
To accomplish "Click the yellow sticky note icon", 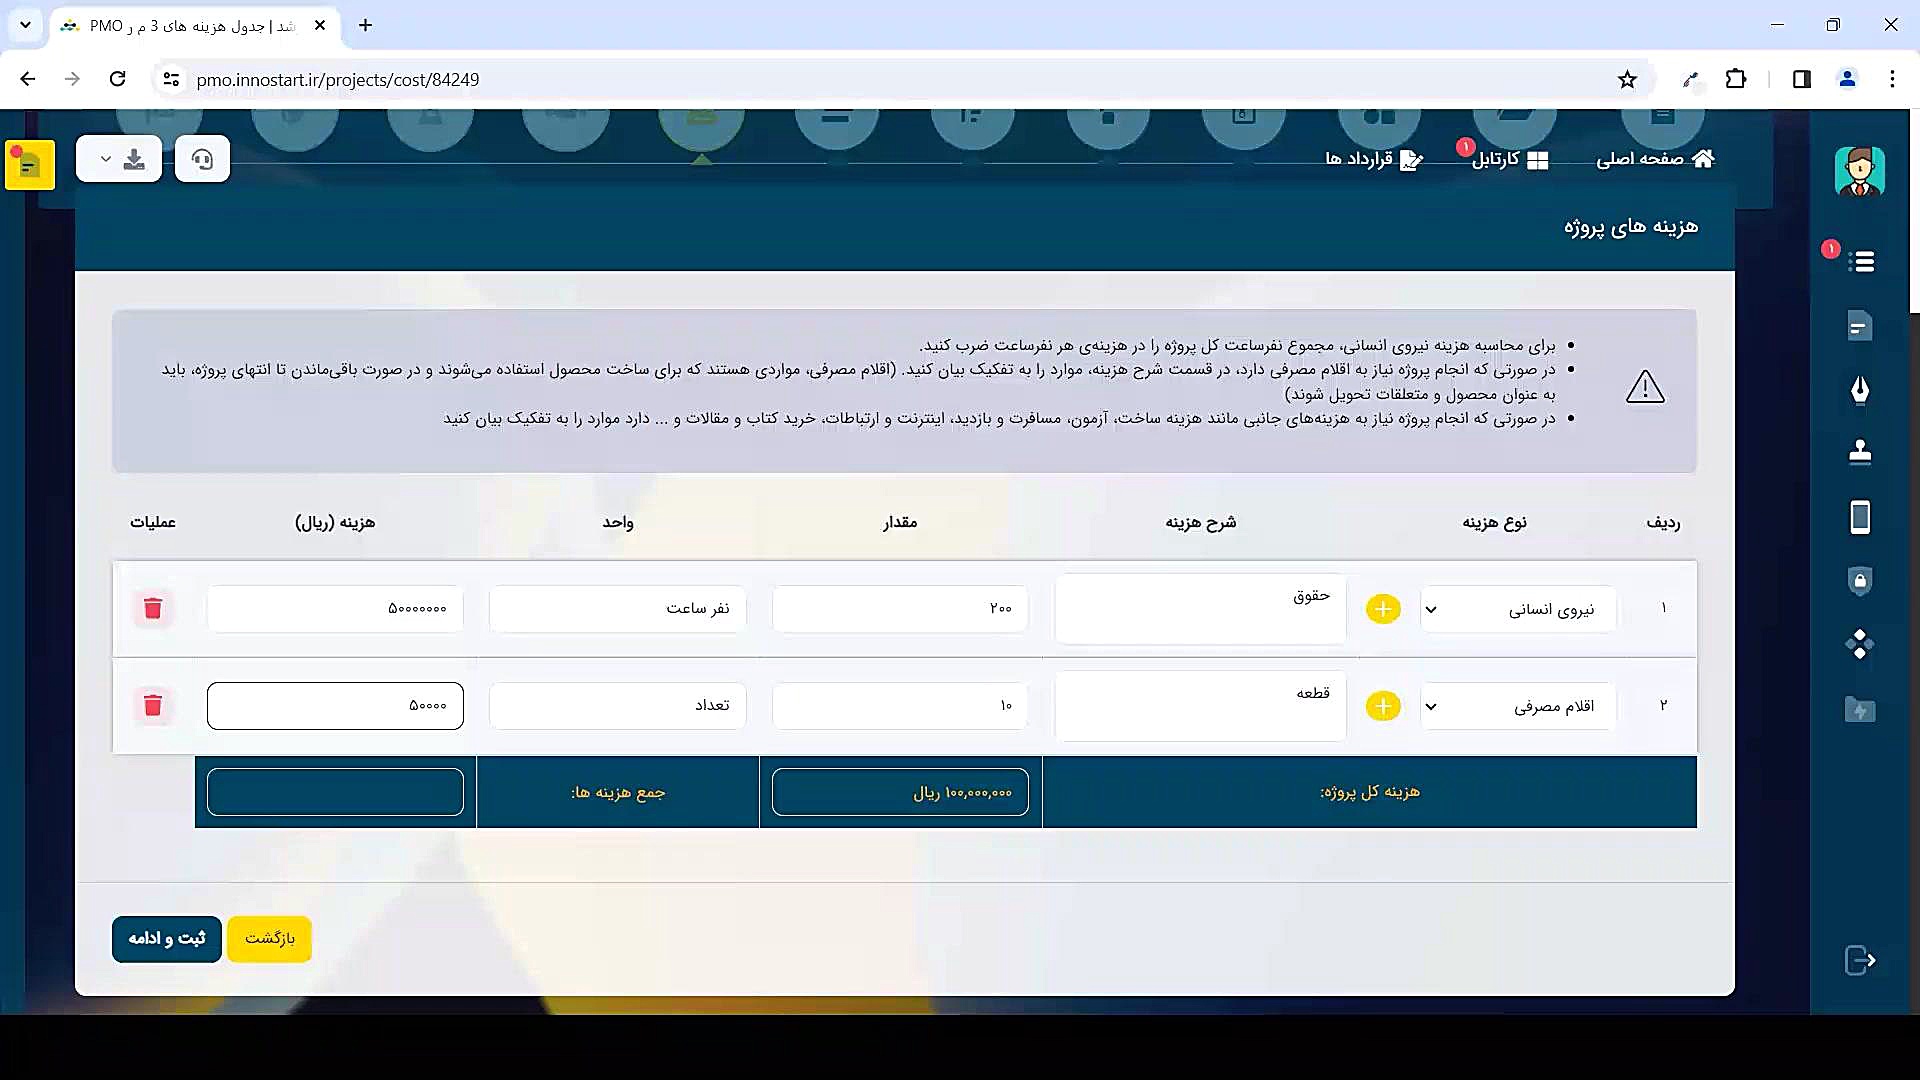I will point(29,165).
